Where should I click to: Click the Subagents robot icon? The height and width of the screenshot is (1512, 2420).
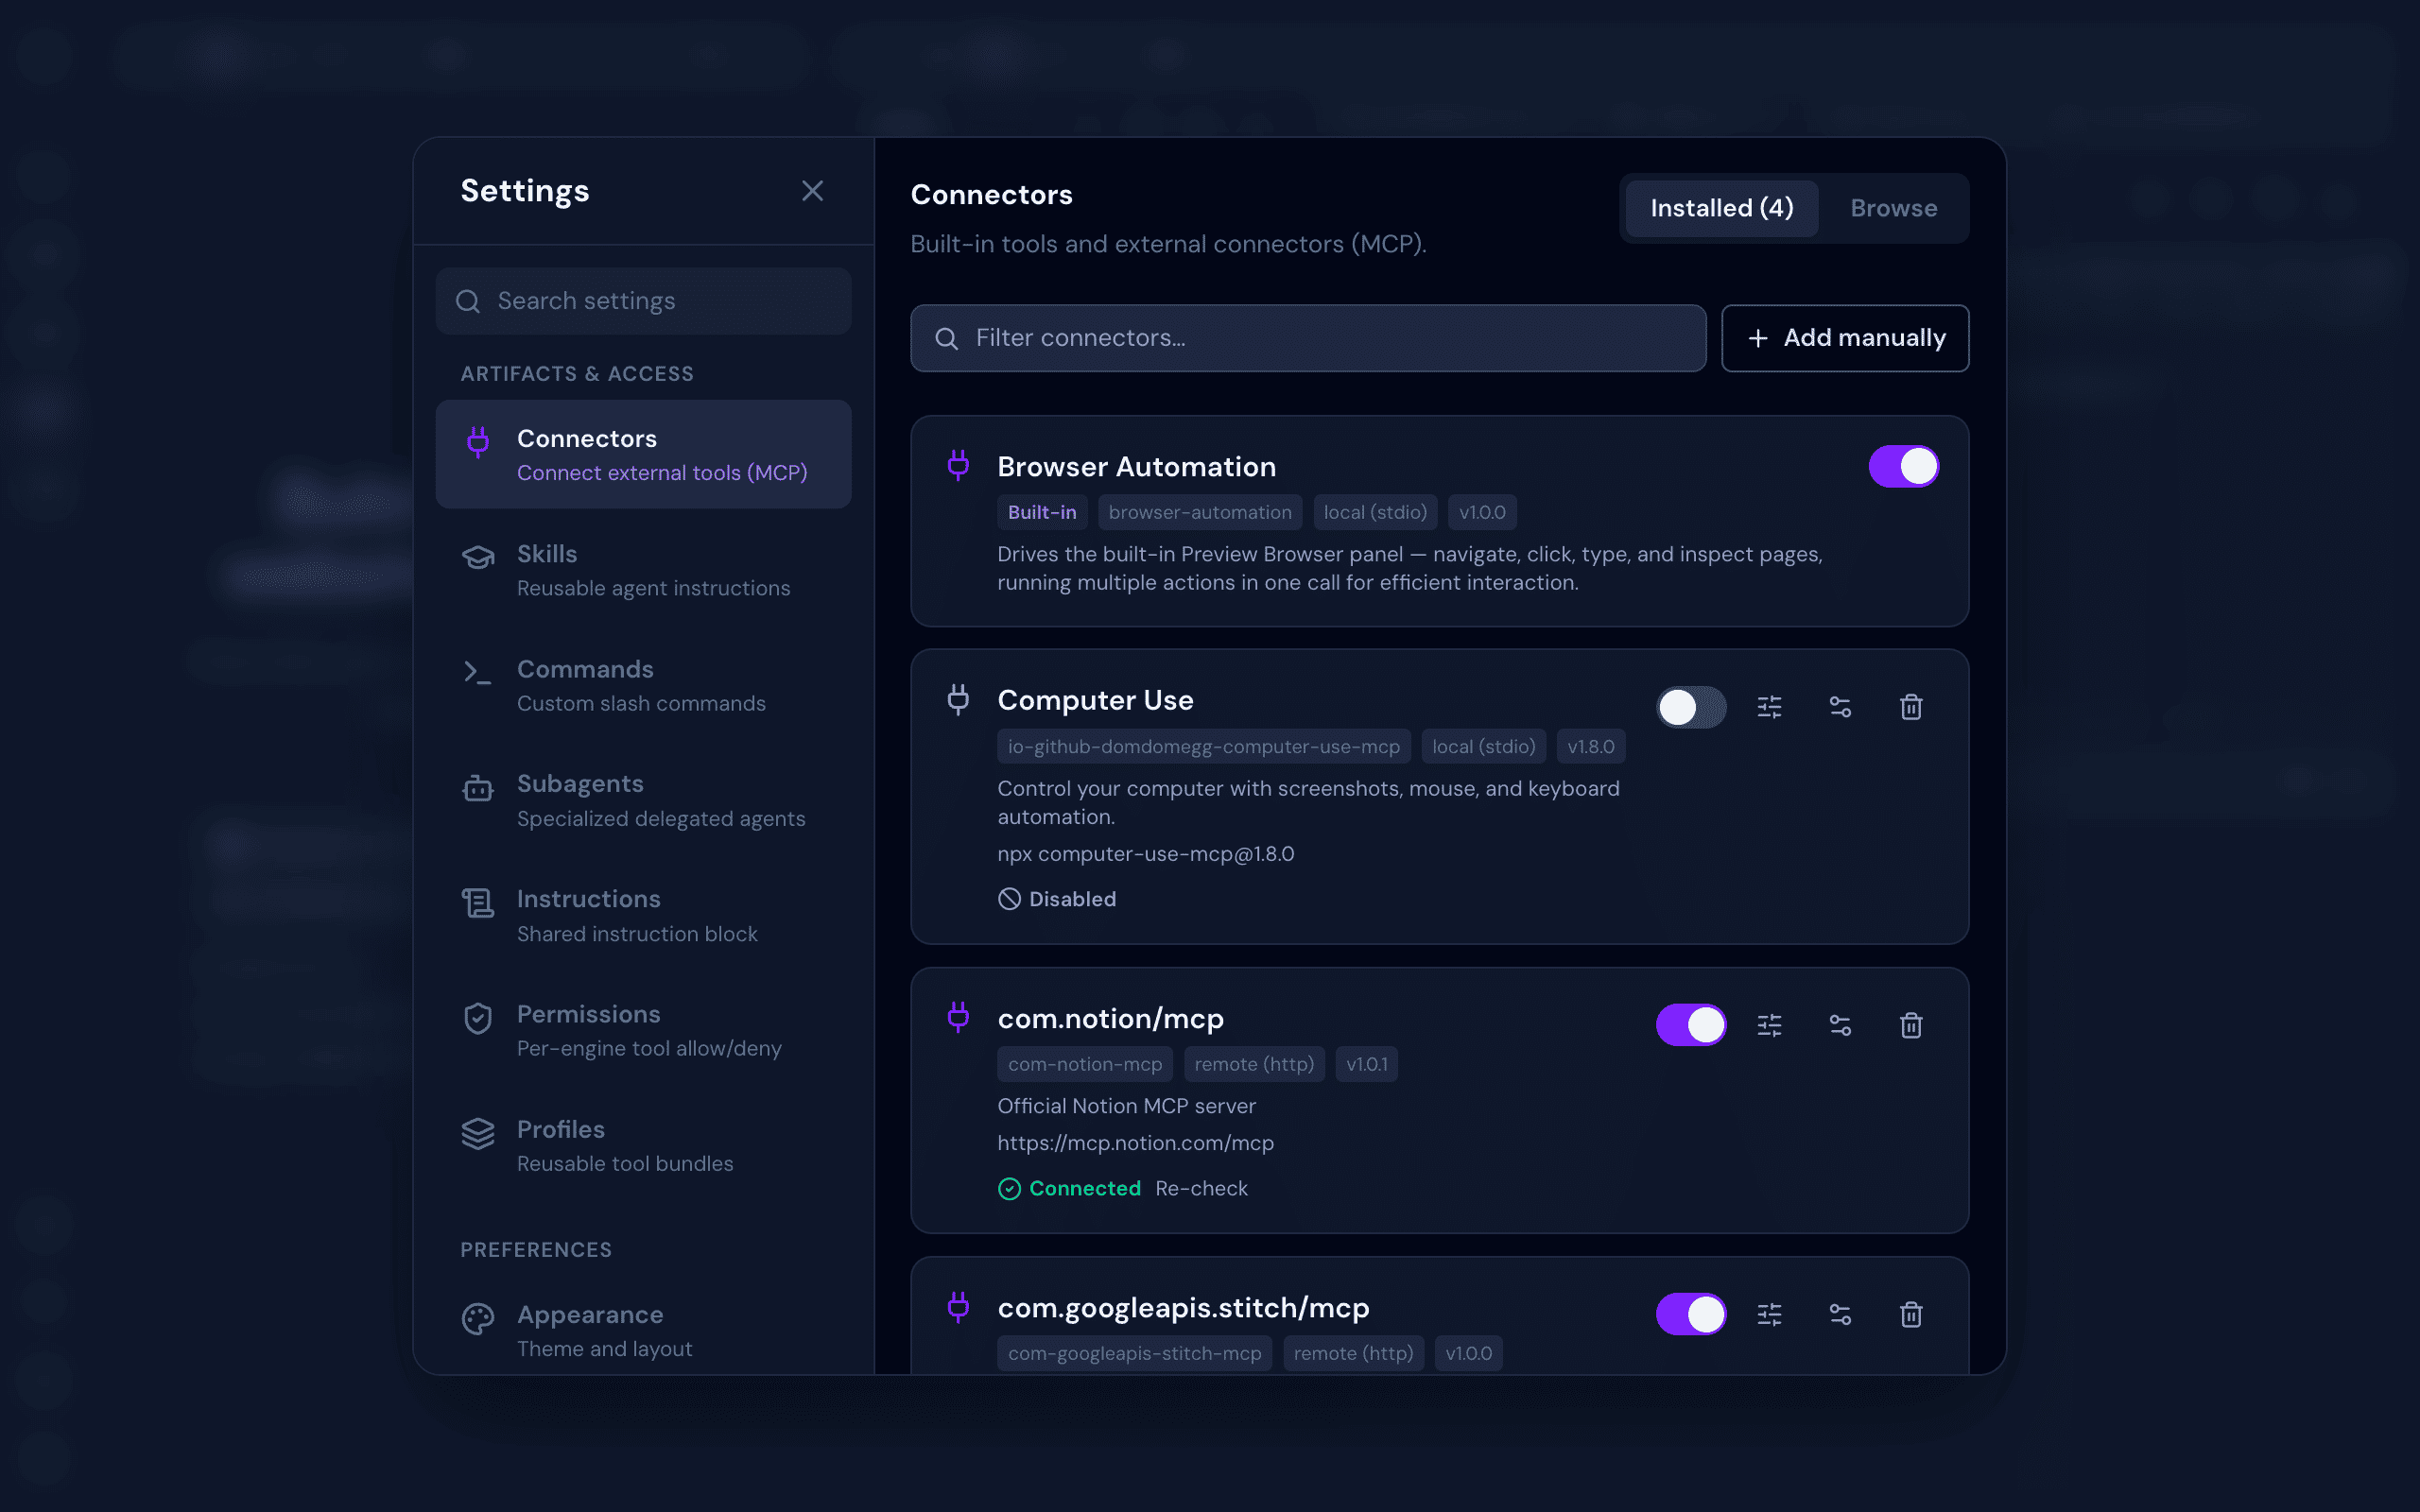(x=478, y=788)
